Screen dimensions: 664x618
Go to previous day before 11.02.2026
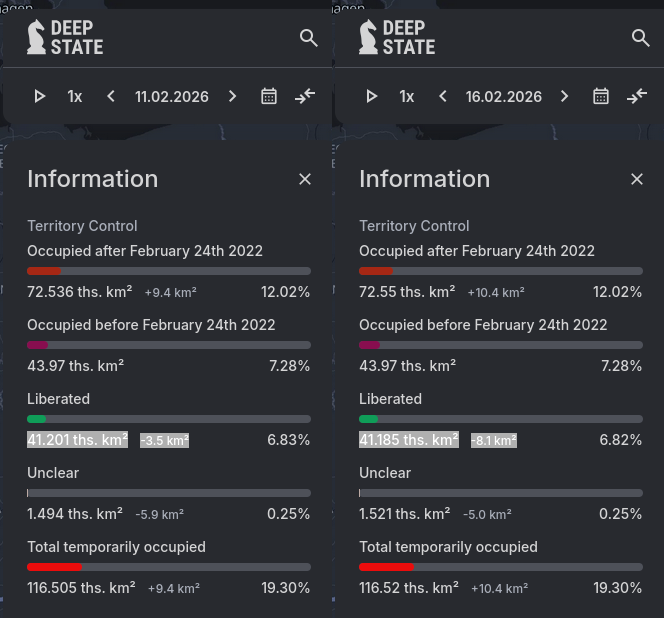111,97
